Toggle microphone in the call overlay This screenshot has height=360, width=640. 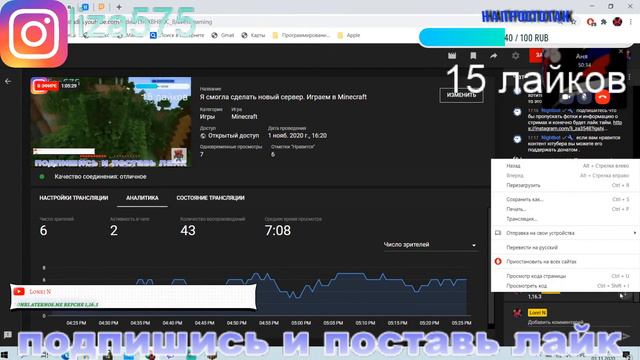point(584,97)
